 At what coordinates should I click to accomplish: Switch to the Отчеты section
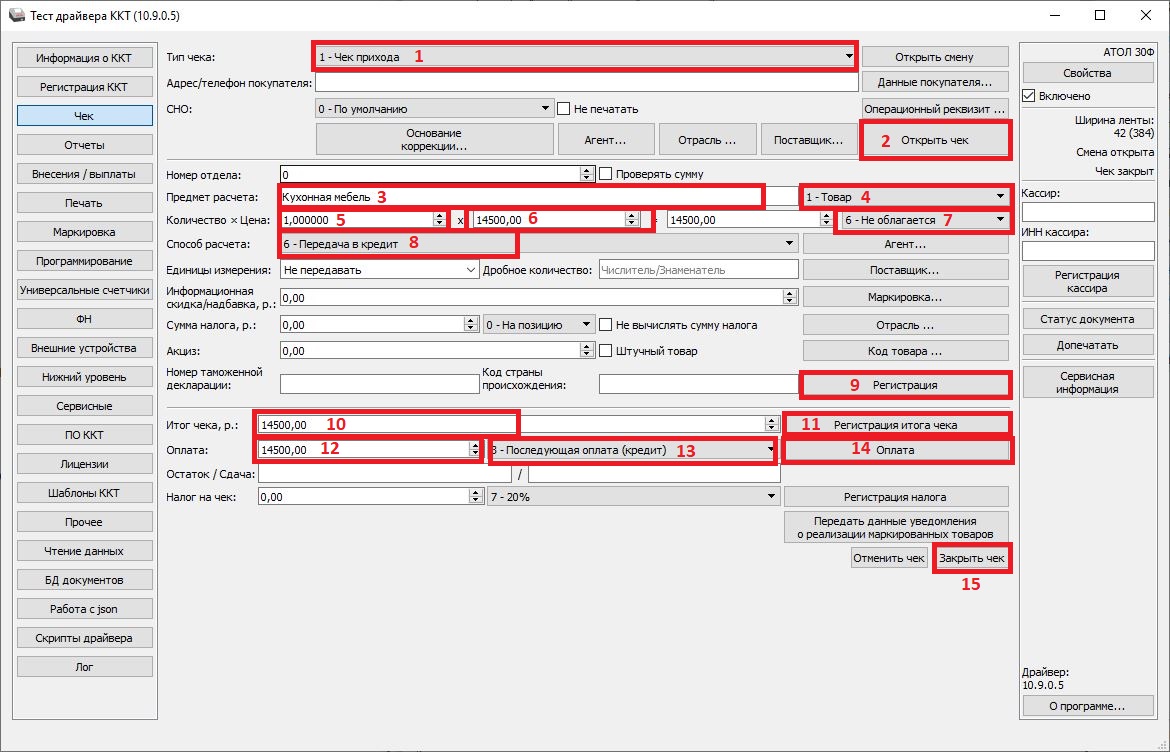pos(84,145)
